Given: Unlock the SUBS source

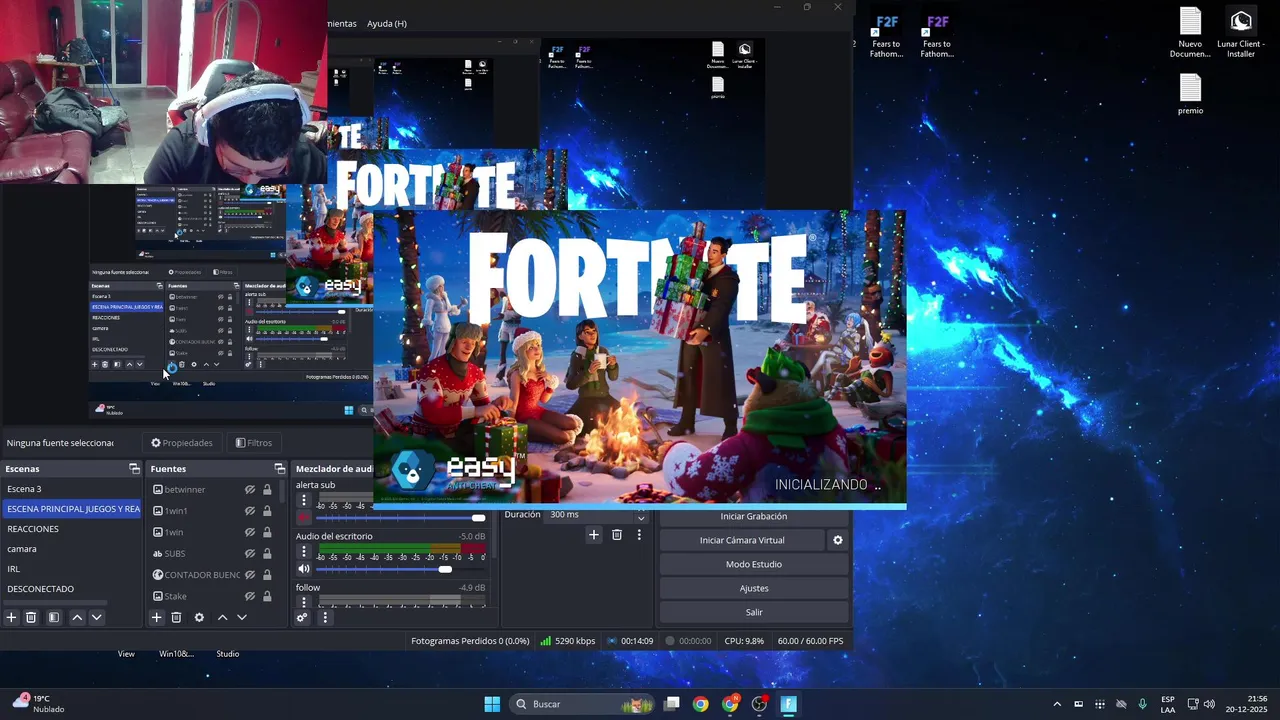Looking at the screenshot, I should tap(267, 554).
